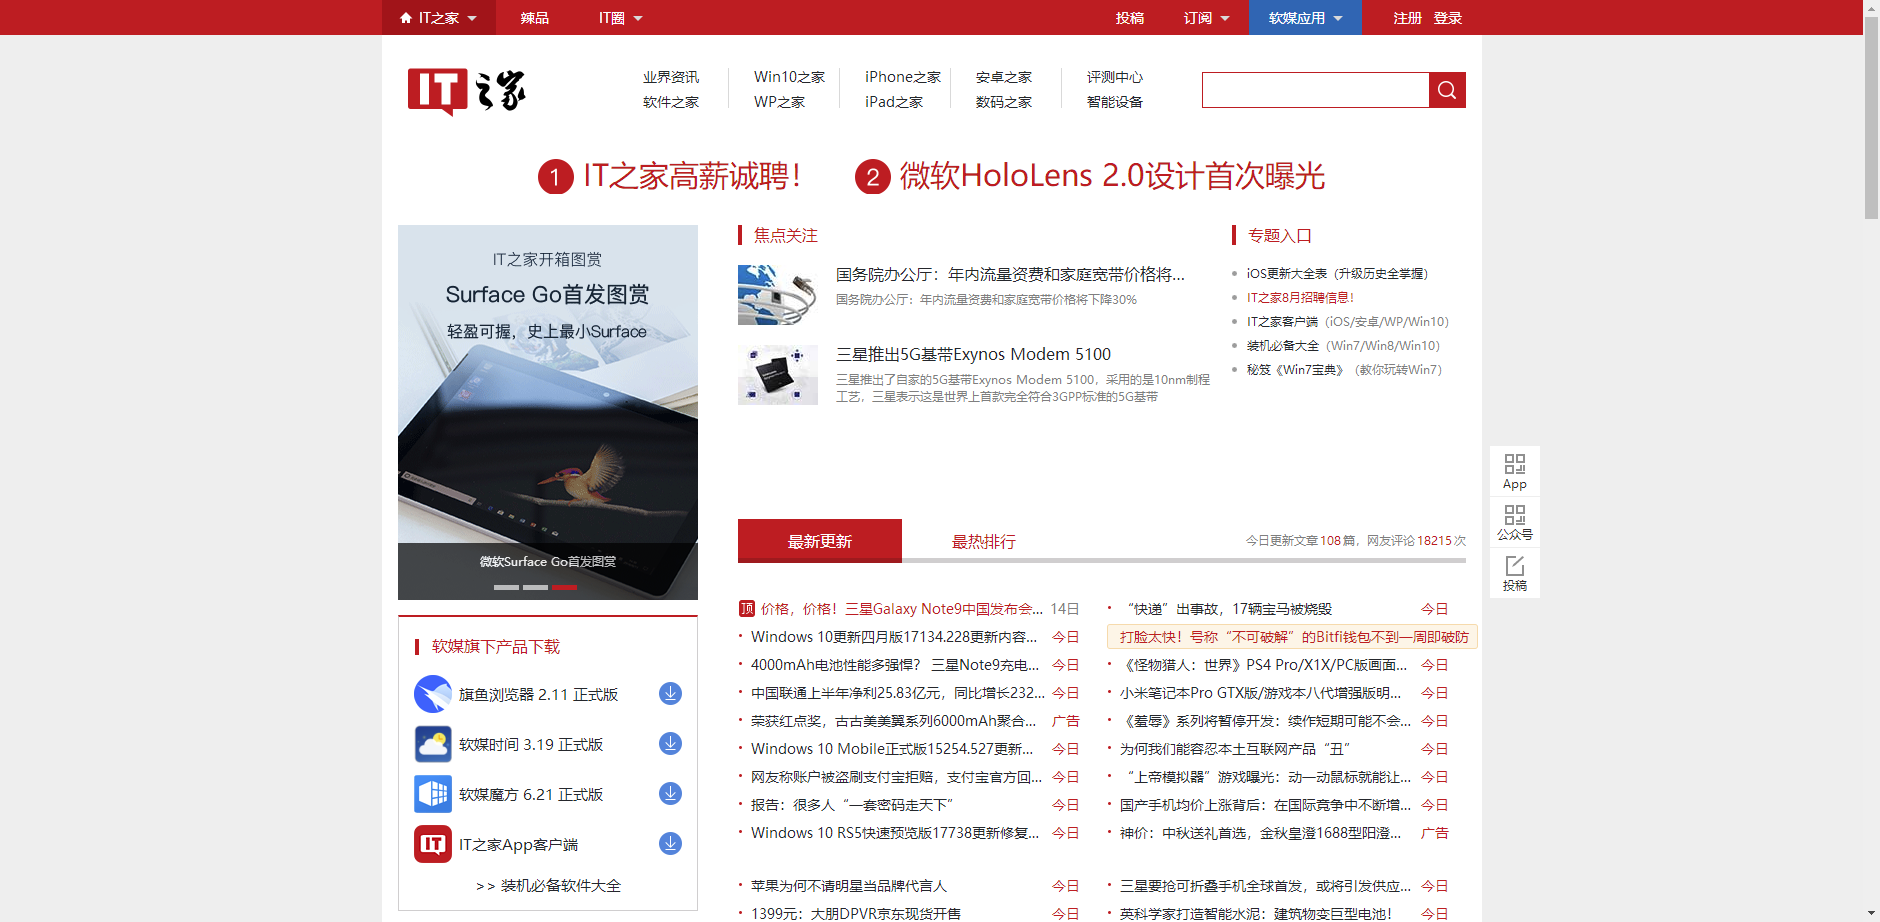Click 登录 to log in
The image size is (1880, 922).
point(1448,18)
